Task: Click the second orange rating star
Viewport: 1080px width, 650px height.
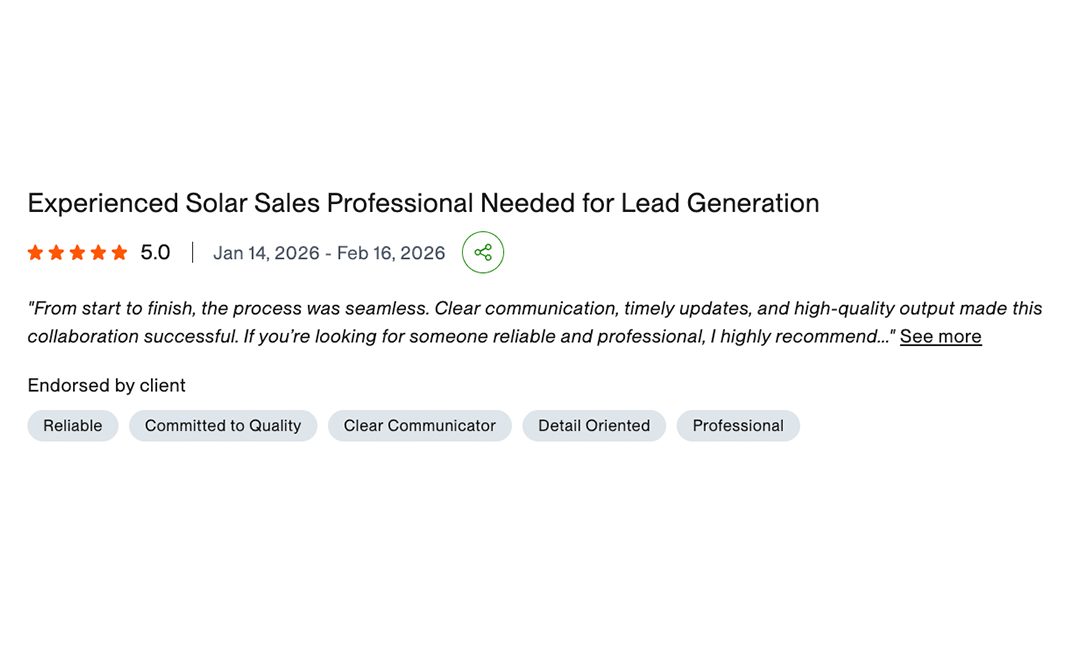Action: [x=56, y=253]
